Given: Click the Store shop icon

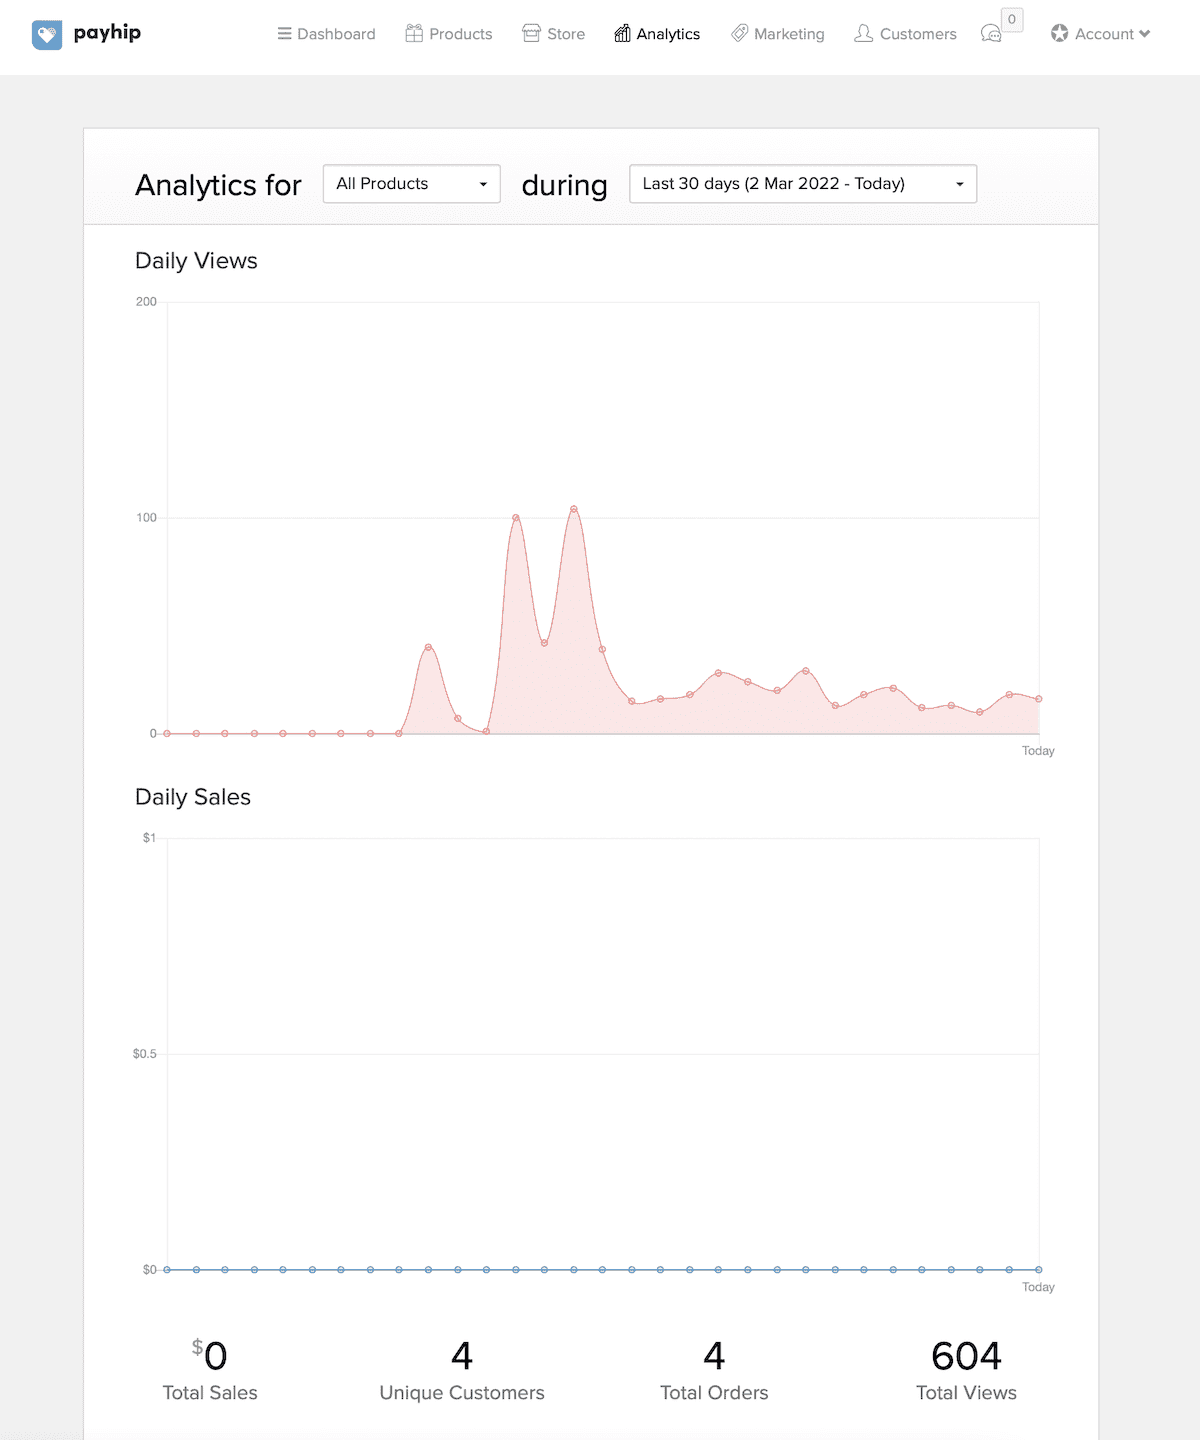Looking at the screenshot, I should (531, 34).
